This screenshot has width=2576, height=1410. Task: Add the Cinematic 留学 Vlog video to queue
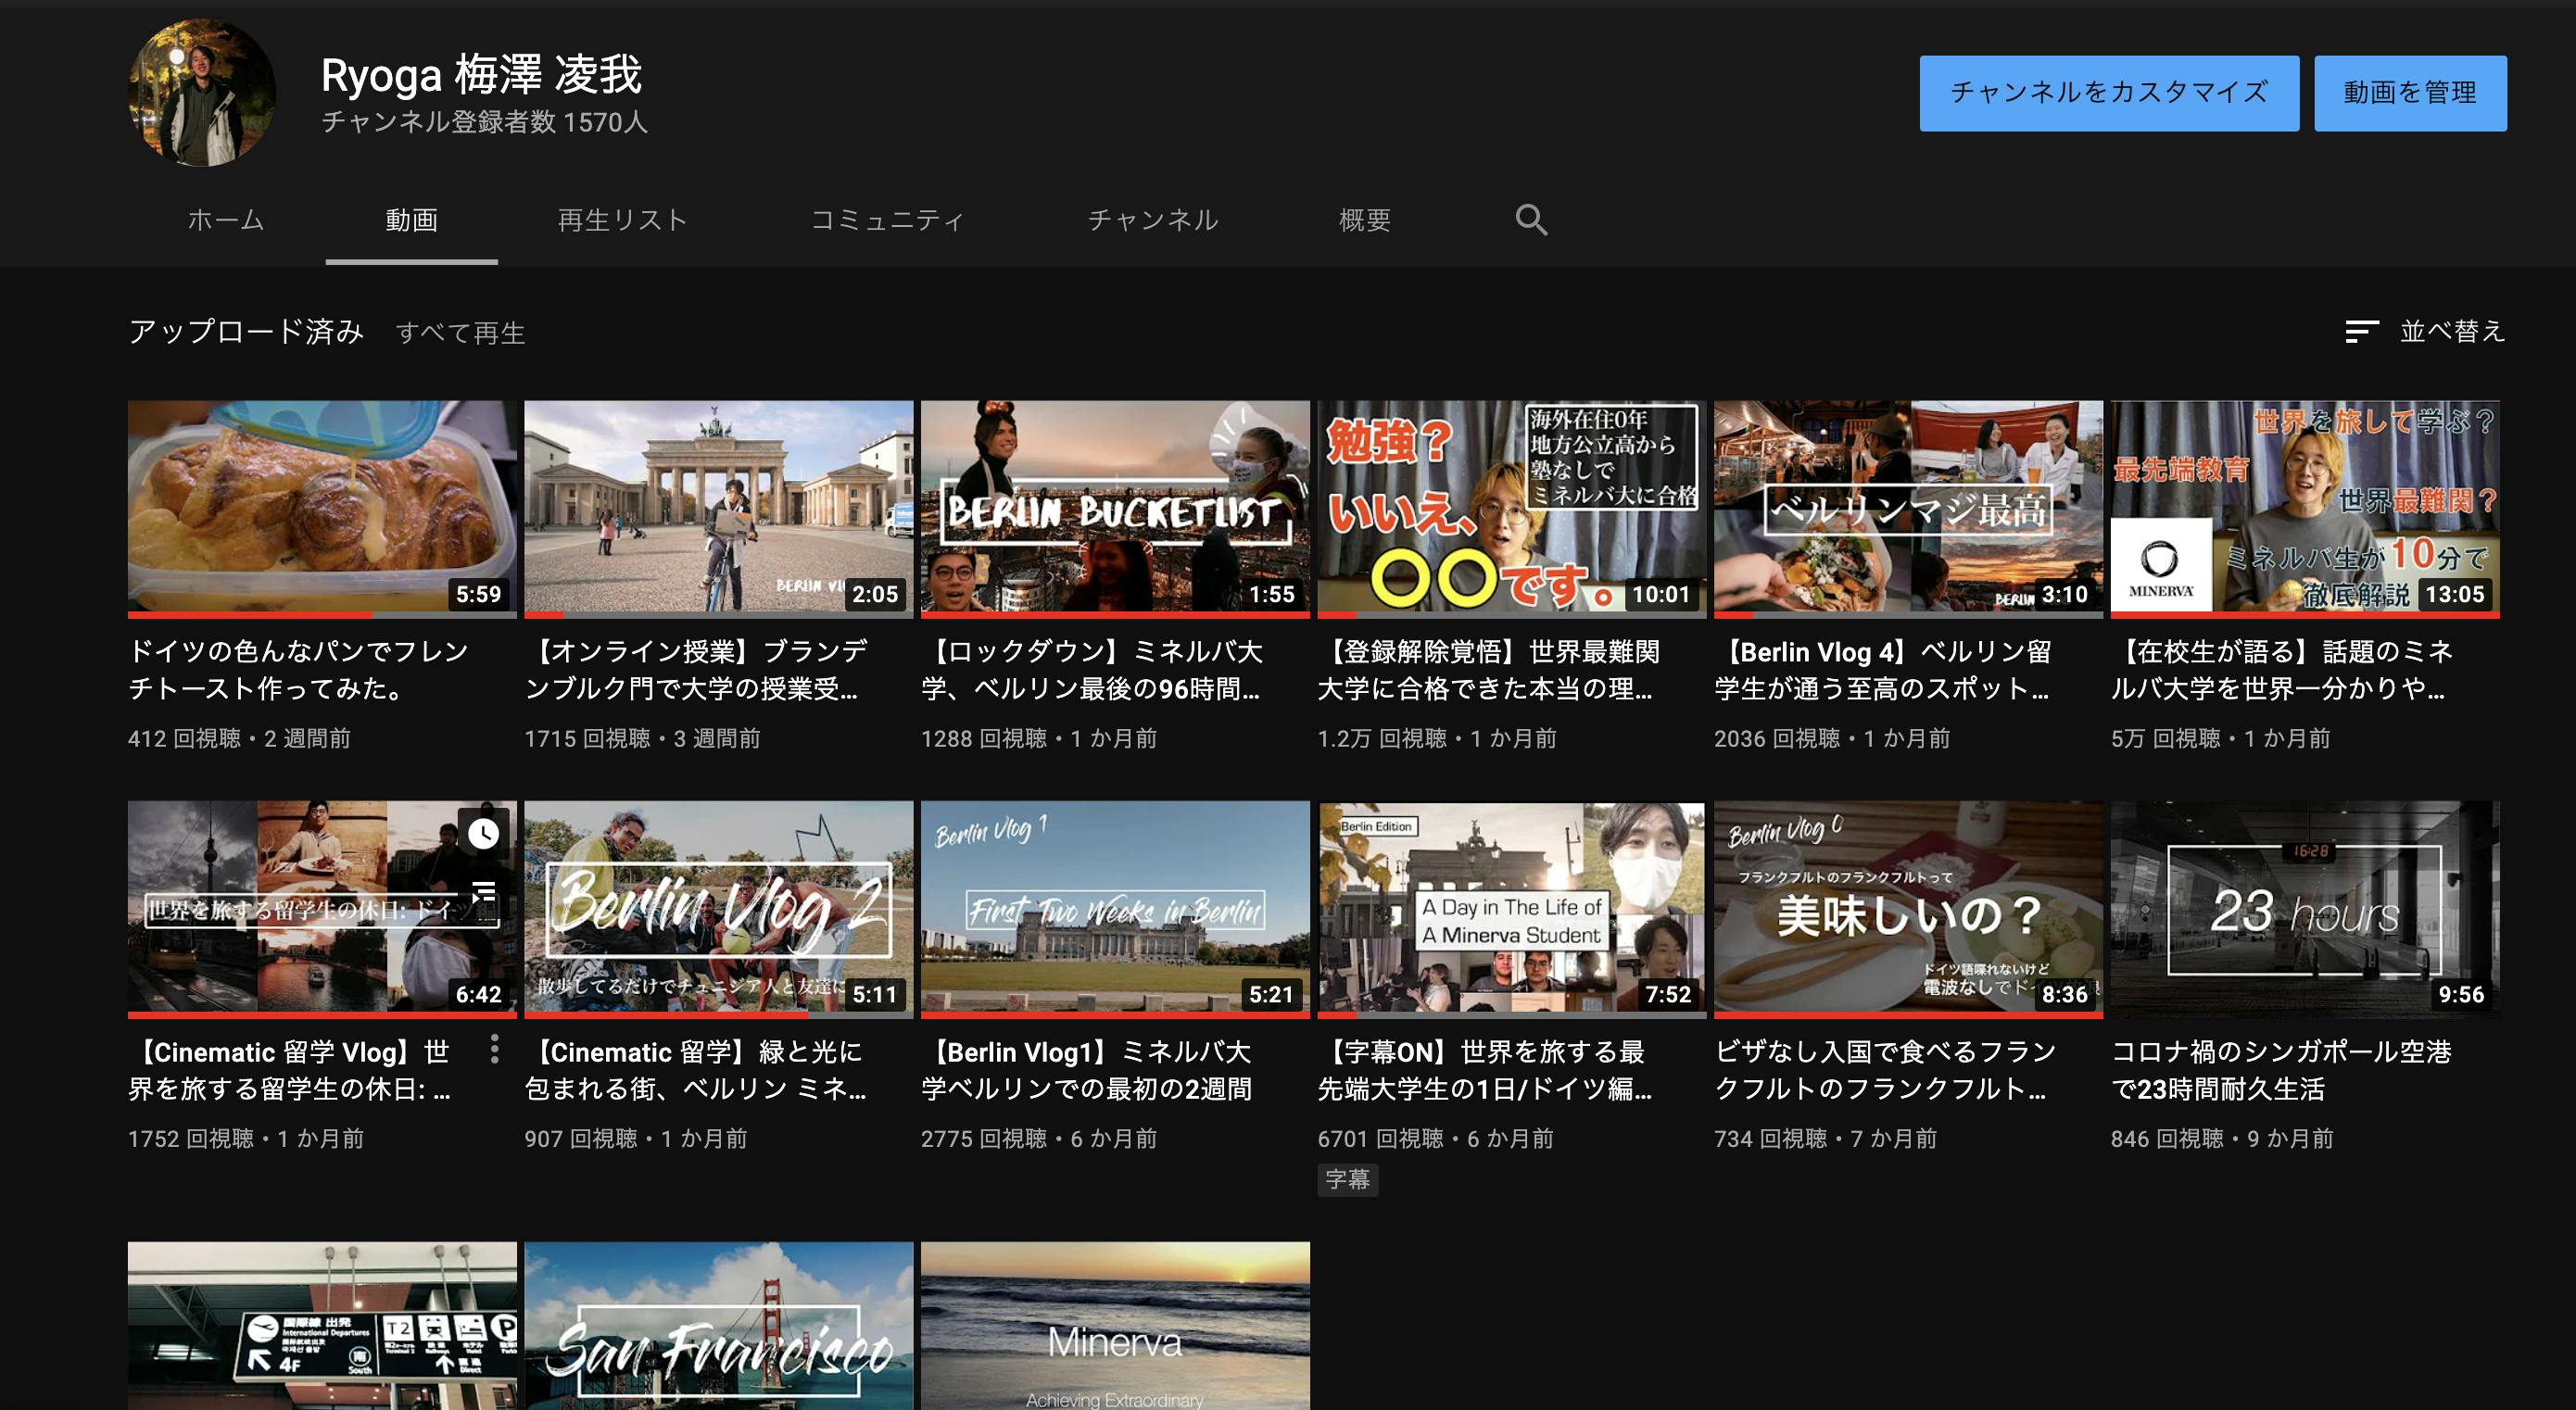coord(484,890)
